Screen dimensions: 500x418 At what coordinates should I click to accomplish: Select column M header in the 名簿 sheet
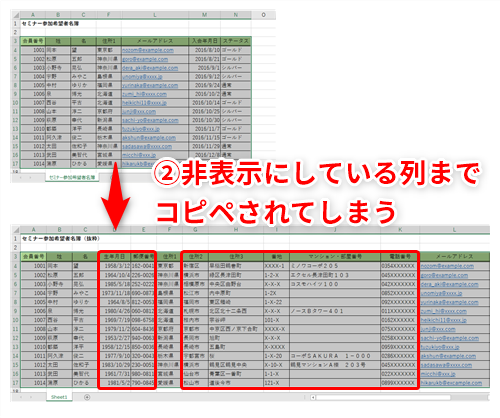(204, 15)
